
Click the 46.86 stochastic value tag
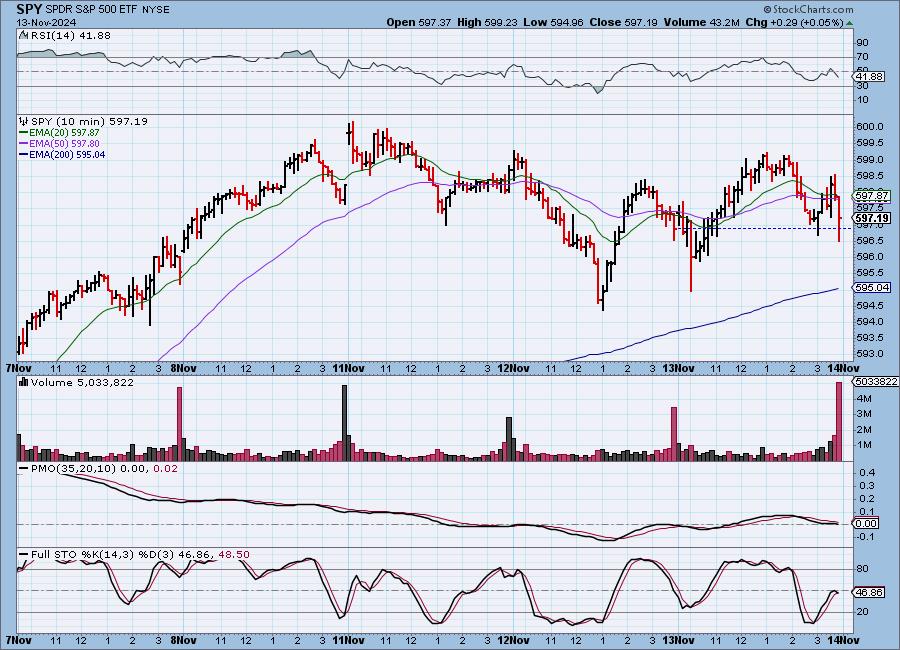pos(869,592)
